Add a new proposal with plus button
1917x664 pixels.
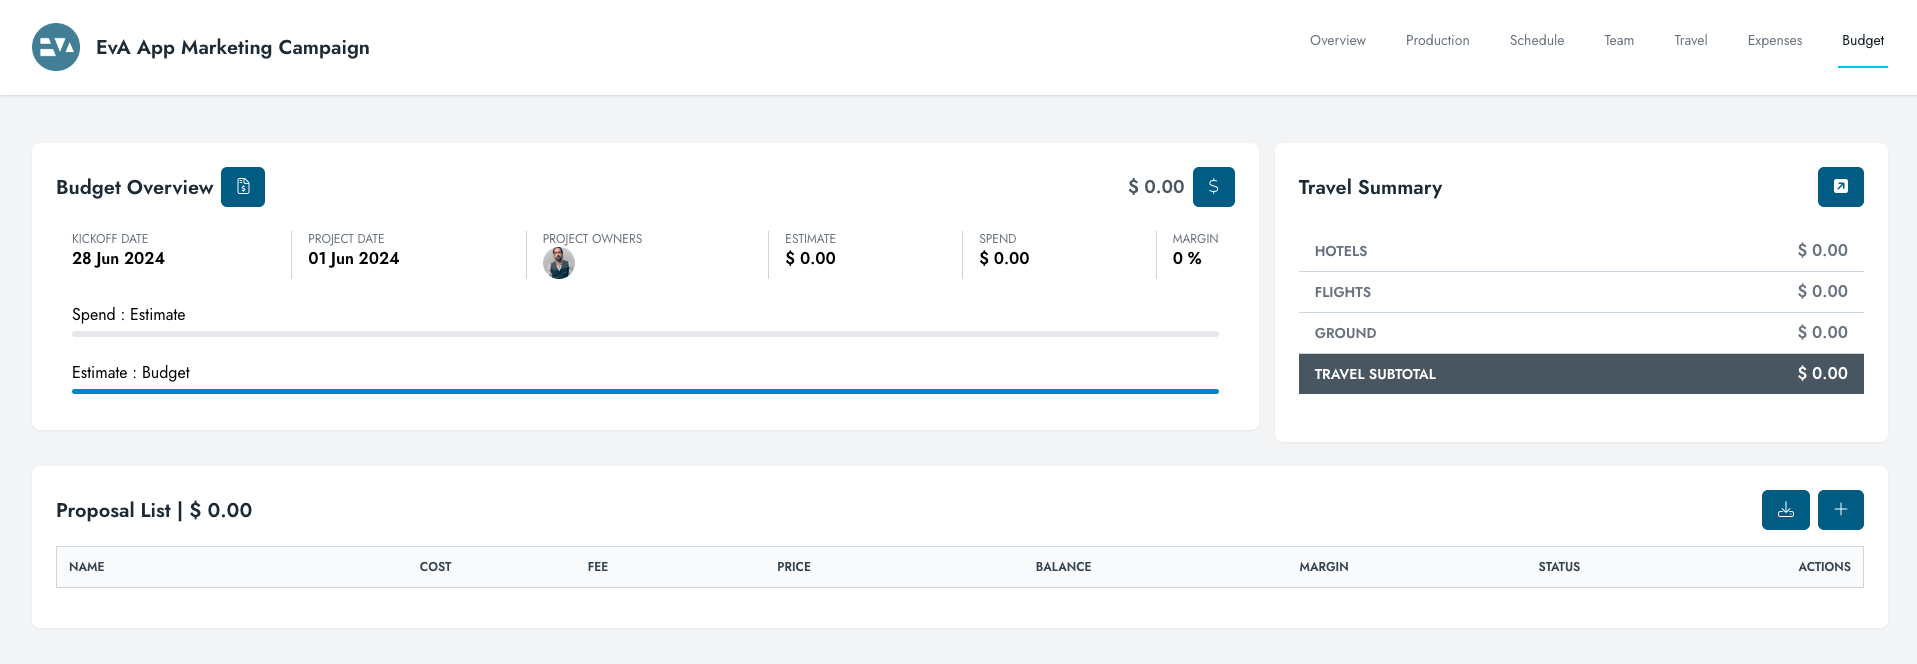click(x=1840, y=510)
